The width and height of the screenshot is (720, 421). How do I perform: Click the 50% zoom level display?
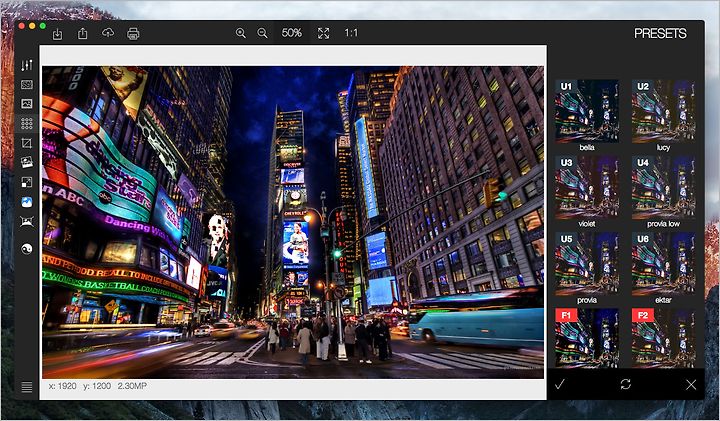[292, 33]
